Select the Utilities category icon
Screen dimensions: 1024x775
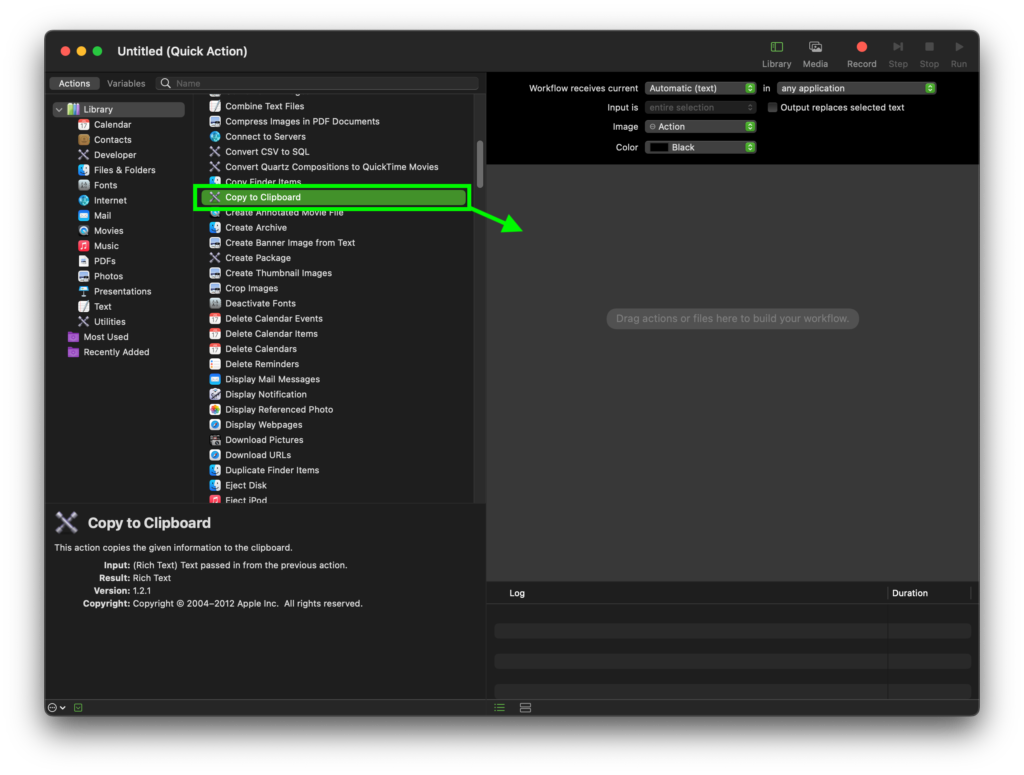84,322
